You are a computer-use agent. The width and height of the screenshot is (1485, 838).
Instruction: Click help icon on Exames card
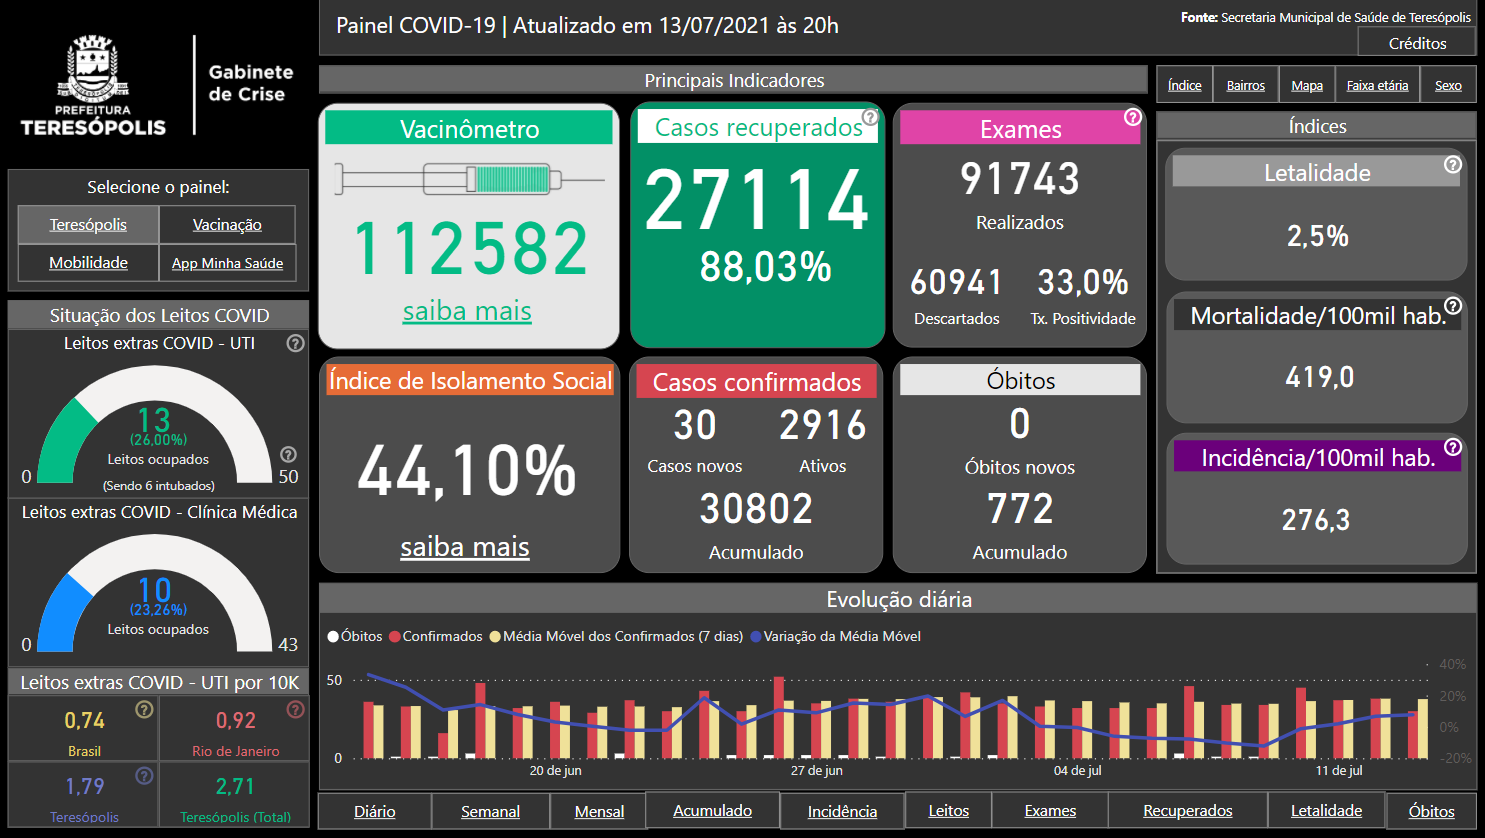(x=1132, y=117)
